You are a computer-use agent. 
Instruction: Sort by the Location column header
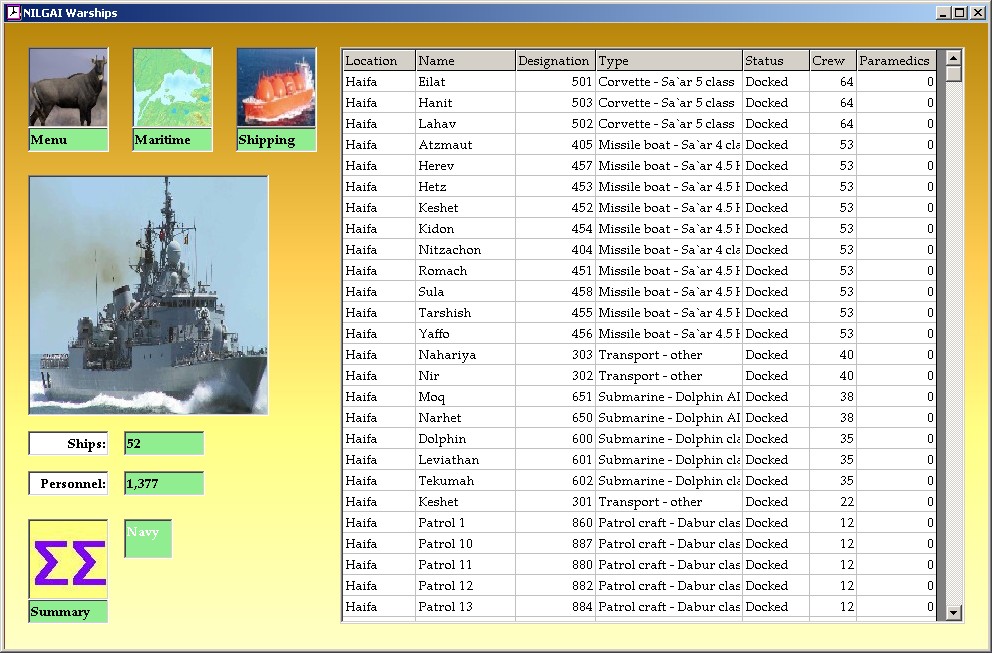click(378, 61)
